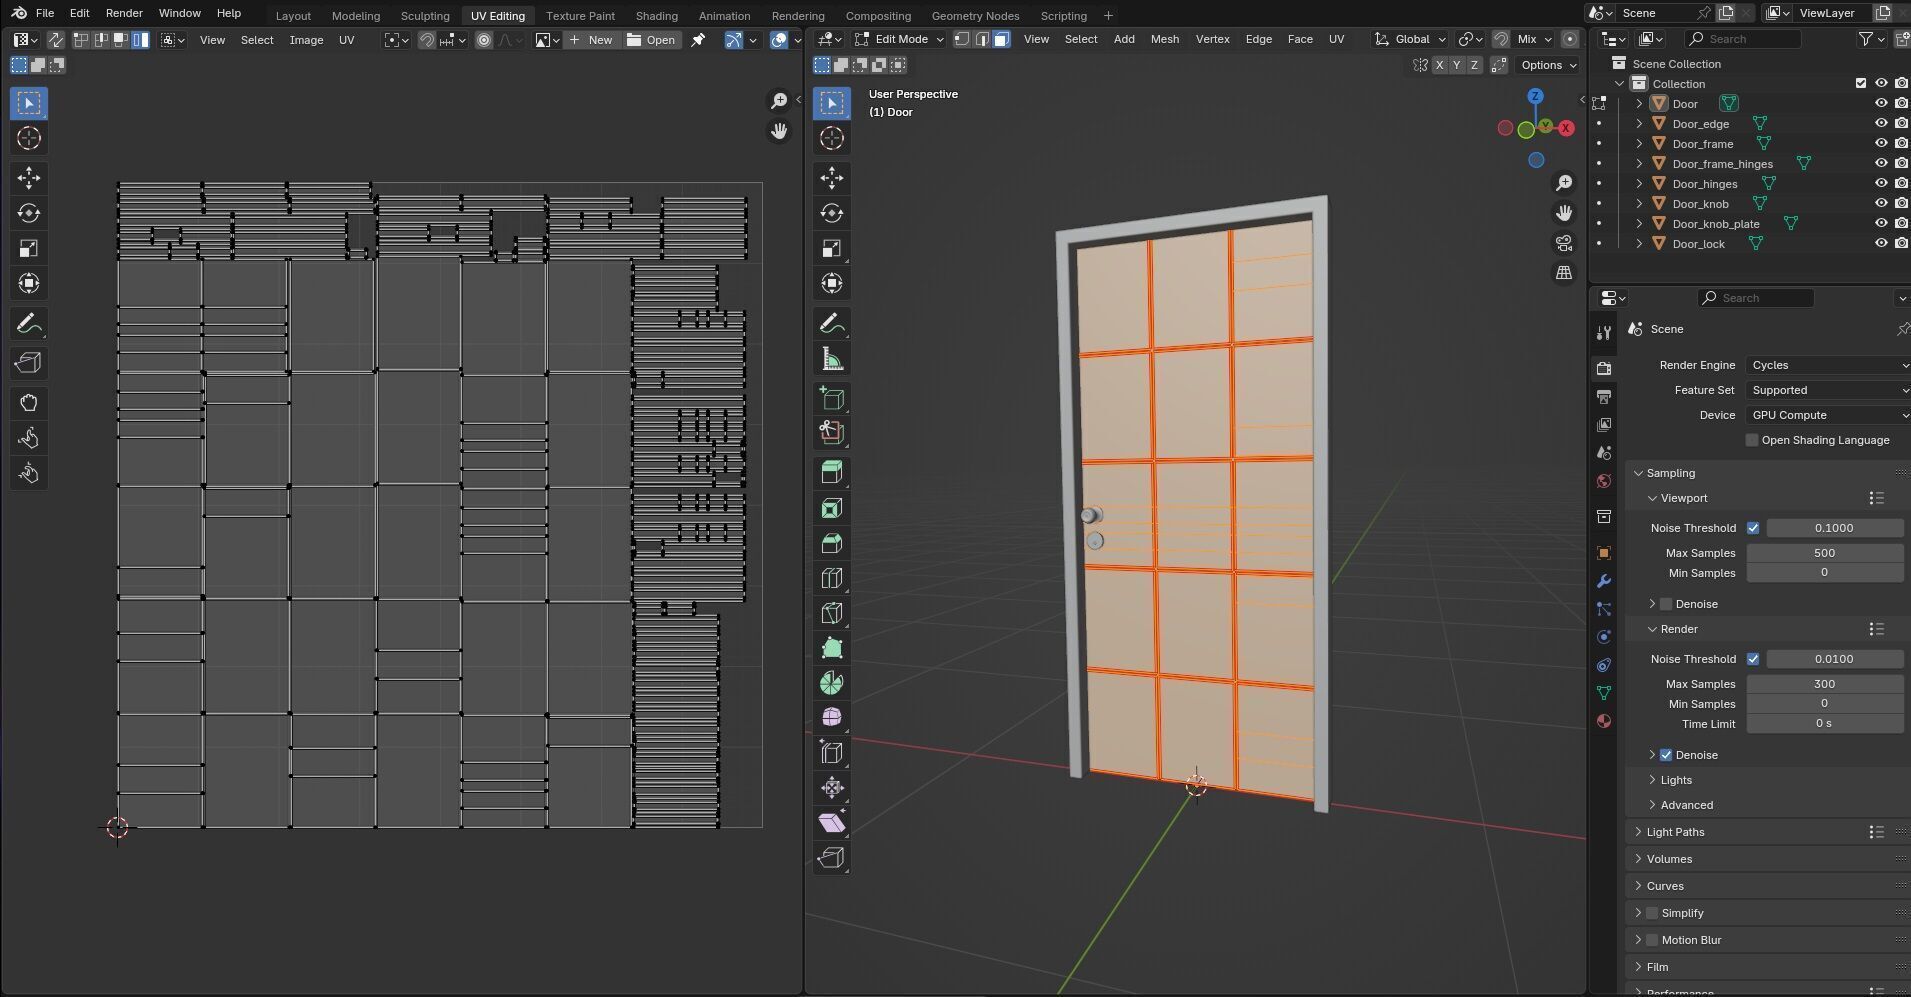Screen dimensions: 1911x997
Task: Select the Grab tool in UV editor
Action: pos(29,403)
